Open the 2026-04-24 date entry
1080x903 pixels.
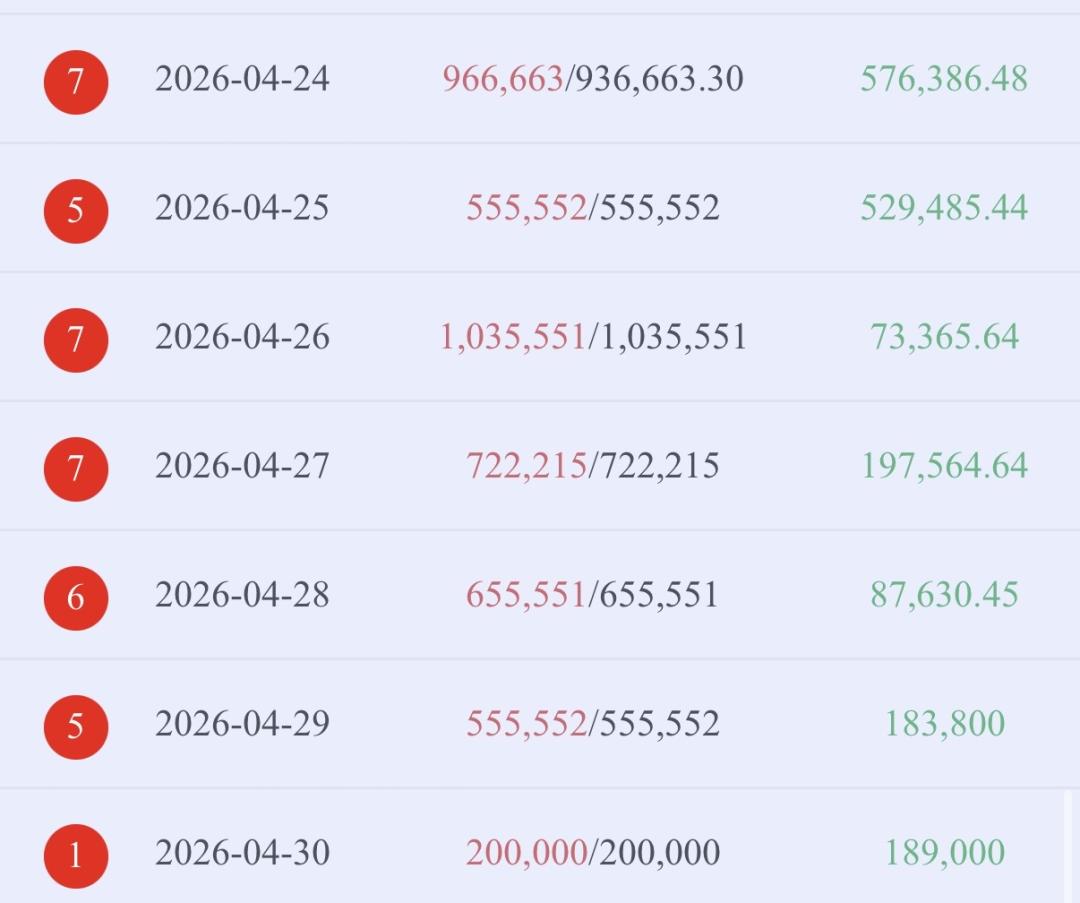click(242, 79)
